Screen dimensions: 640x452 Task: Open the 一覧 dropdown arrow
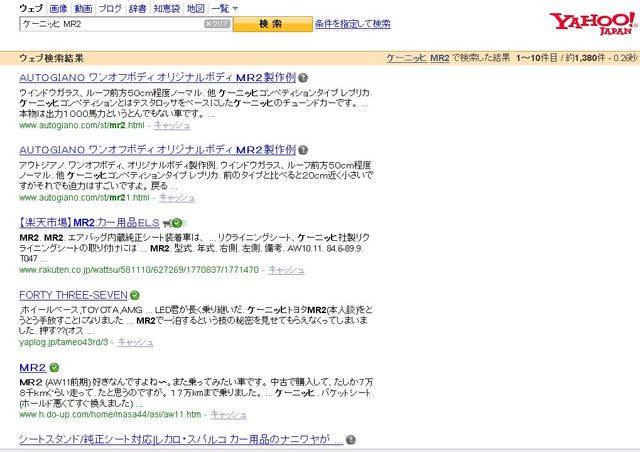[235, 9]
